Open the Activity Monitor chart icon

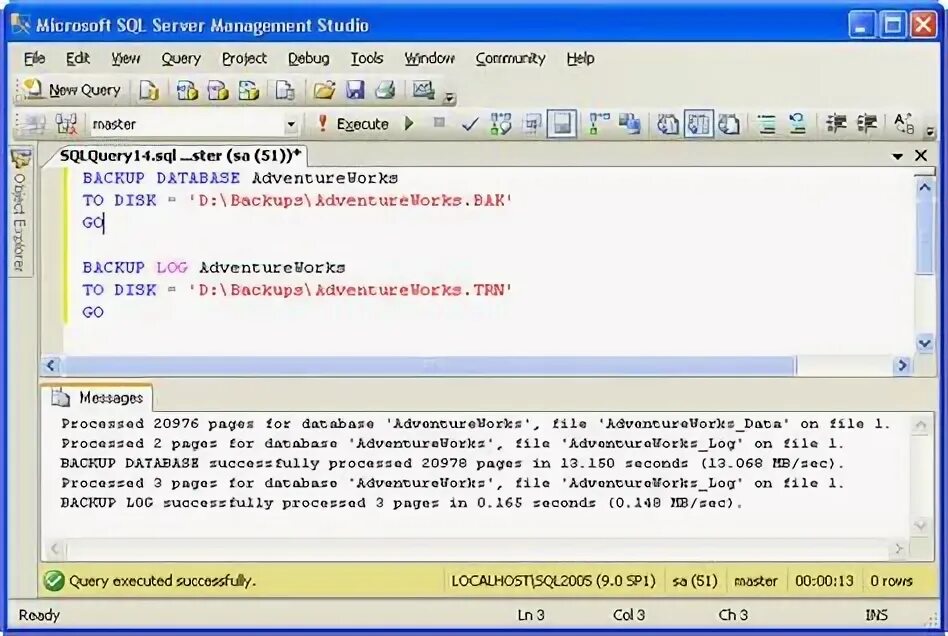[423, 90]
